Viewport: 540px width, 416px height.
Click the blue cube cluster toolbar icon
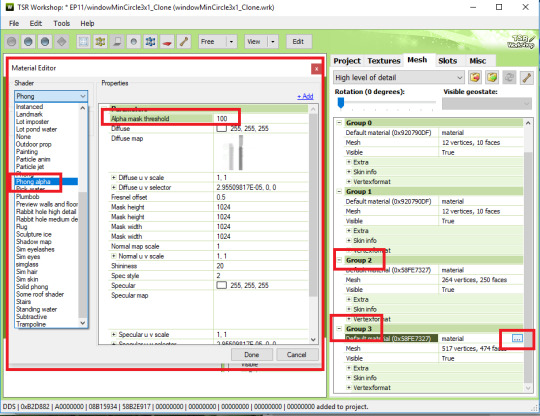click(150, 42)
